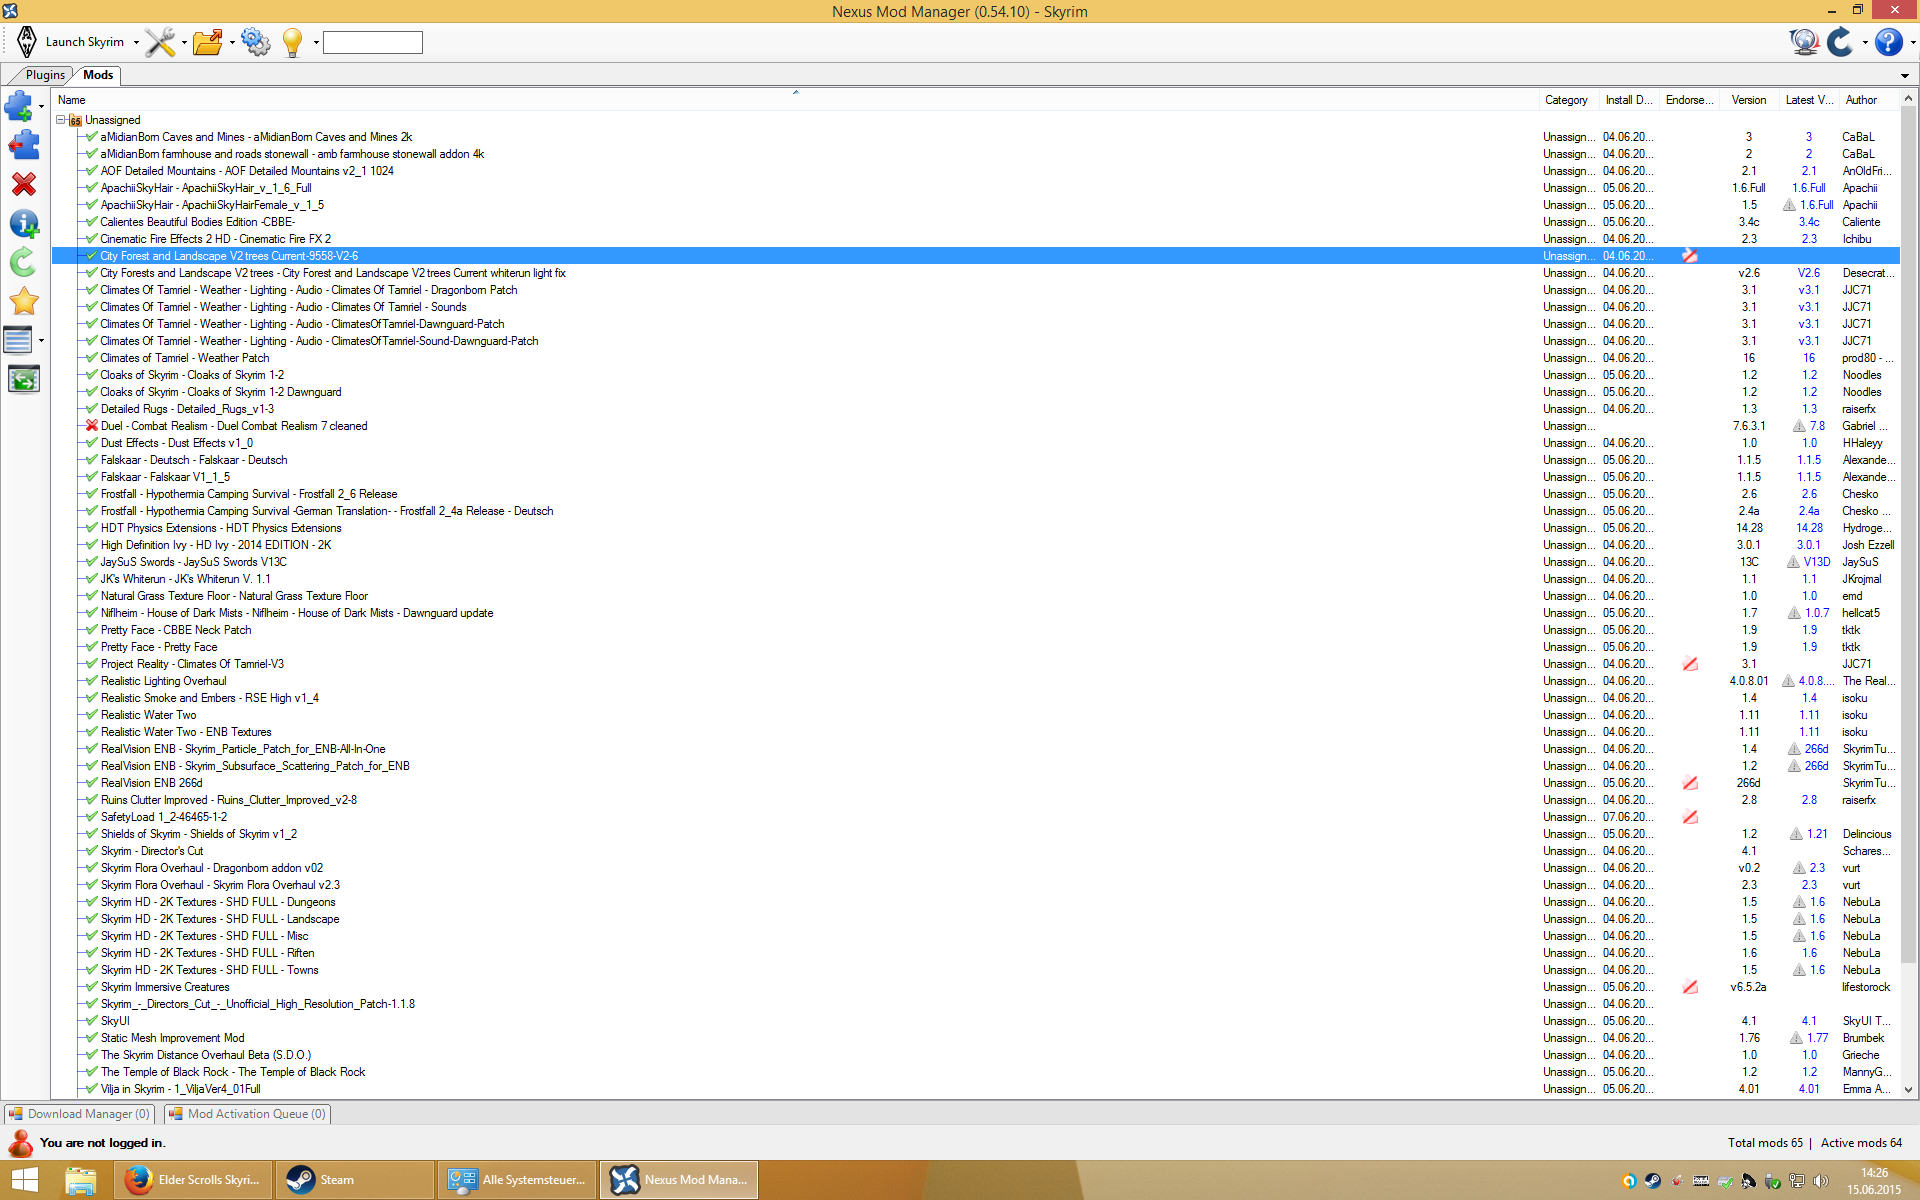Screen dimensions: 1920x1200
Task: Open mod info page icon
Action: (23, 224)
